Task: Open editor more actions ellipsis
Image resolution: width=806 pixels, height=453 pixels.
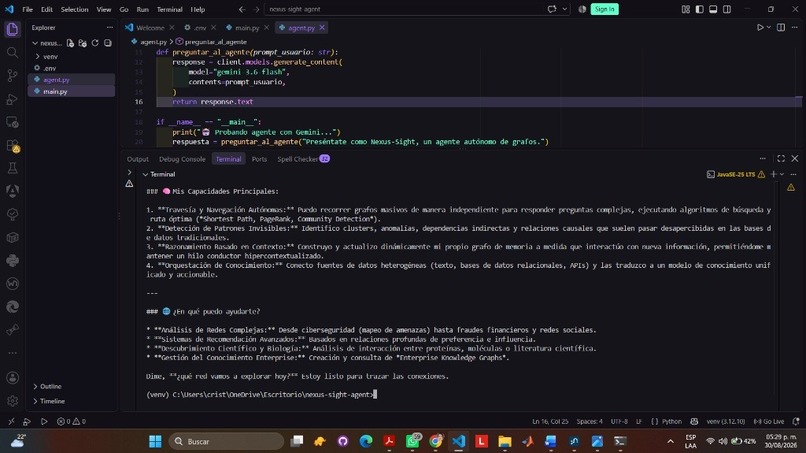Action: (x=795, y=27)
